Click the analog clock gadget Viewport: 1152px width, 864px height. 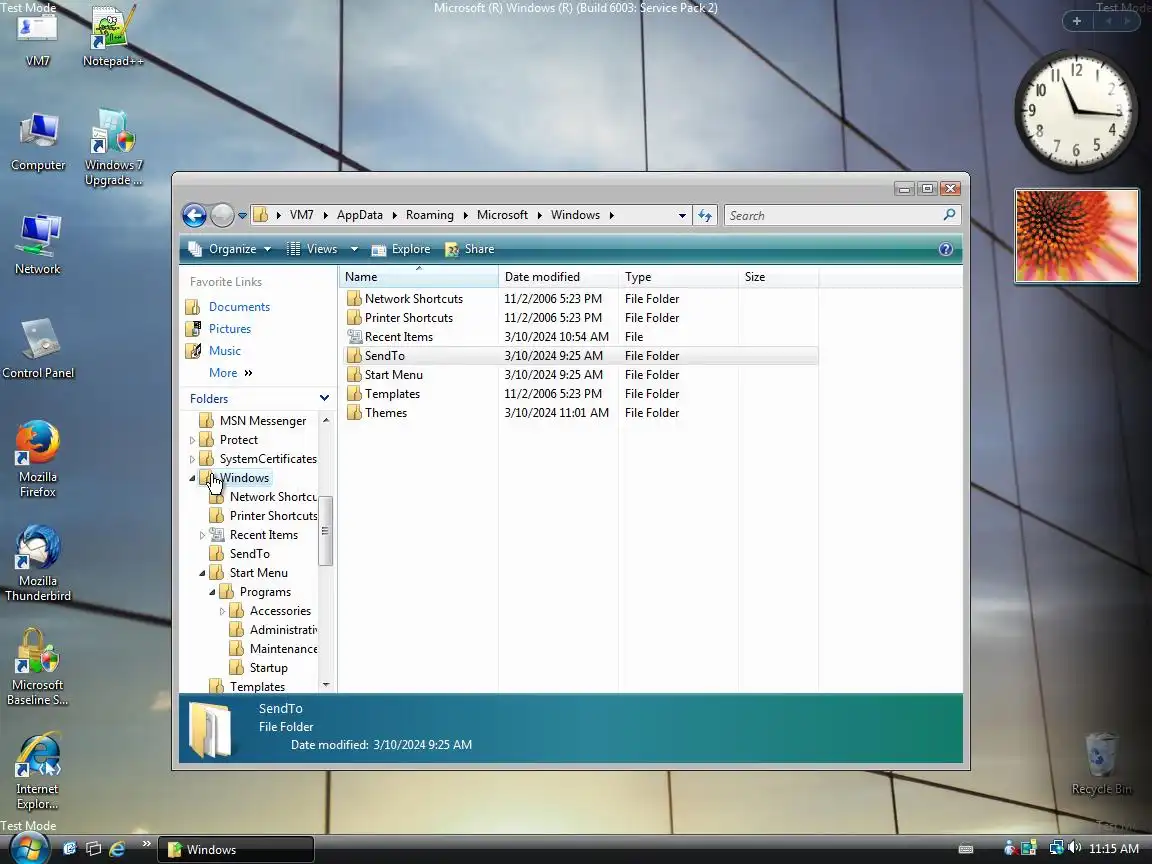tap(1076, 111)
